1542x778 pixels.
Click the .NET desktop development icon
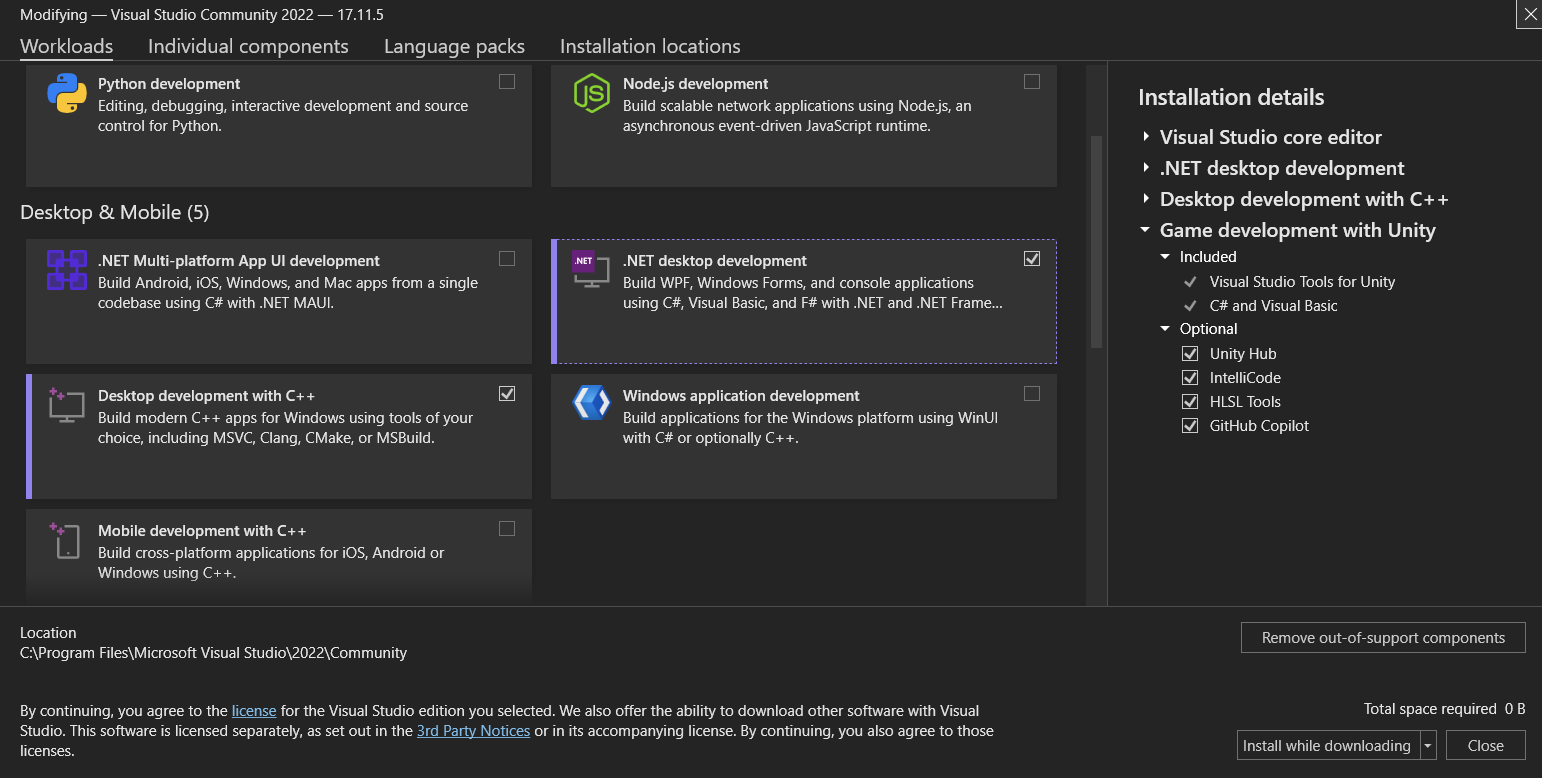pyautogui.click(x=589, y=269)
